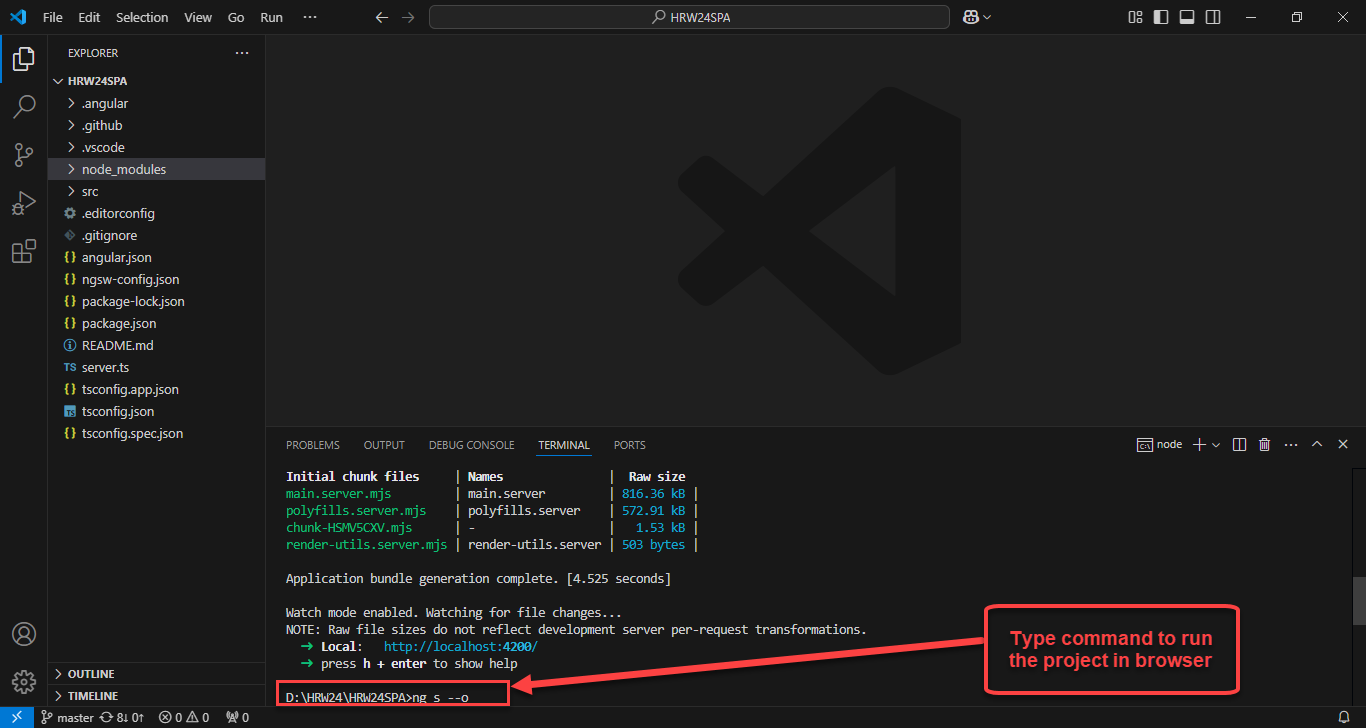Open the Accounts icon in activity bar

click(24, 634)
